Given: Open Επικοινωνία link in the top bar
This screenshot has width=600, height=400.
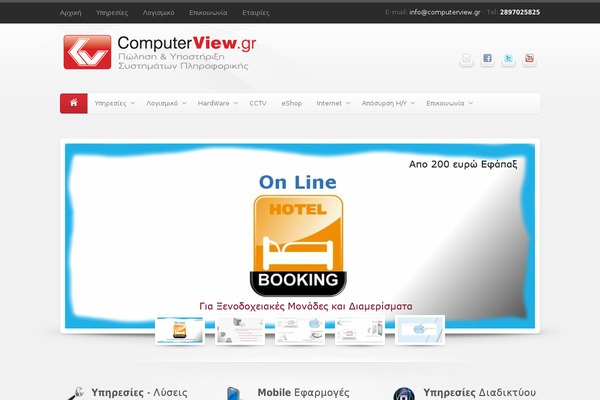Looking at the screenshot, I should coord(208,13).
